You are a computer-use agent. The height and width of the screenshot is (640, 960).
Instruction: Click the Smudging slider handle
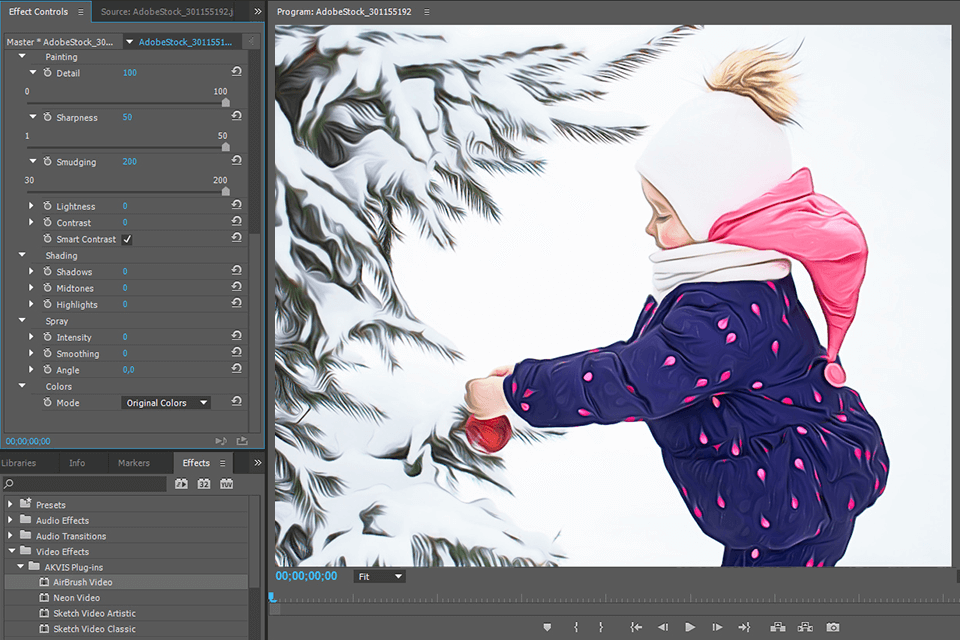coord(225,191)
